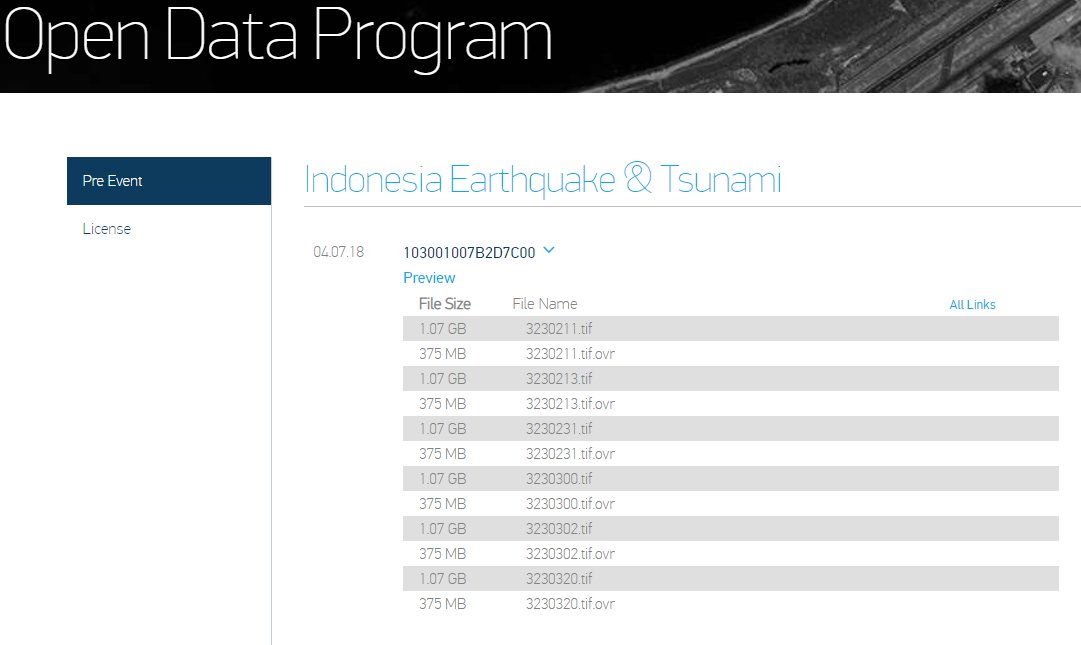This screenshot has width=1081, height=645.
Task: Click the All Links option
Action: click(972, 304)
